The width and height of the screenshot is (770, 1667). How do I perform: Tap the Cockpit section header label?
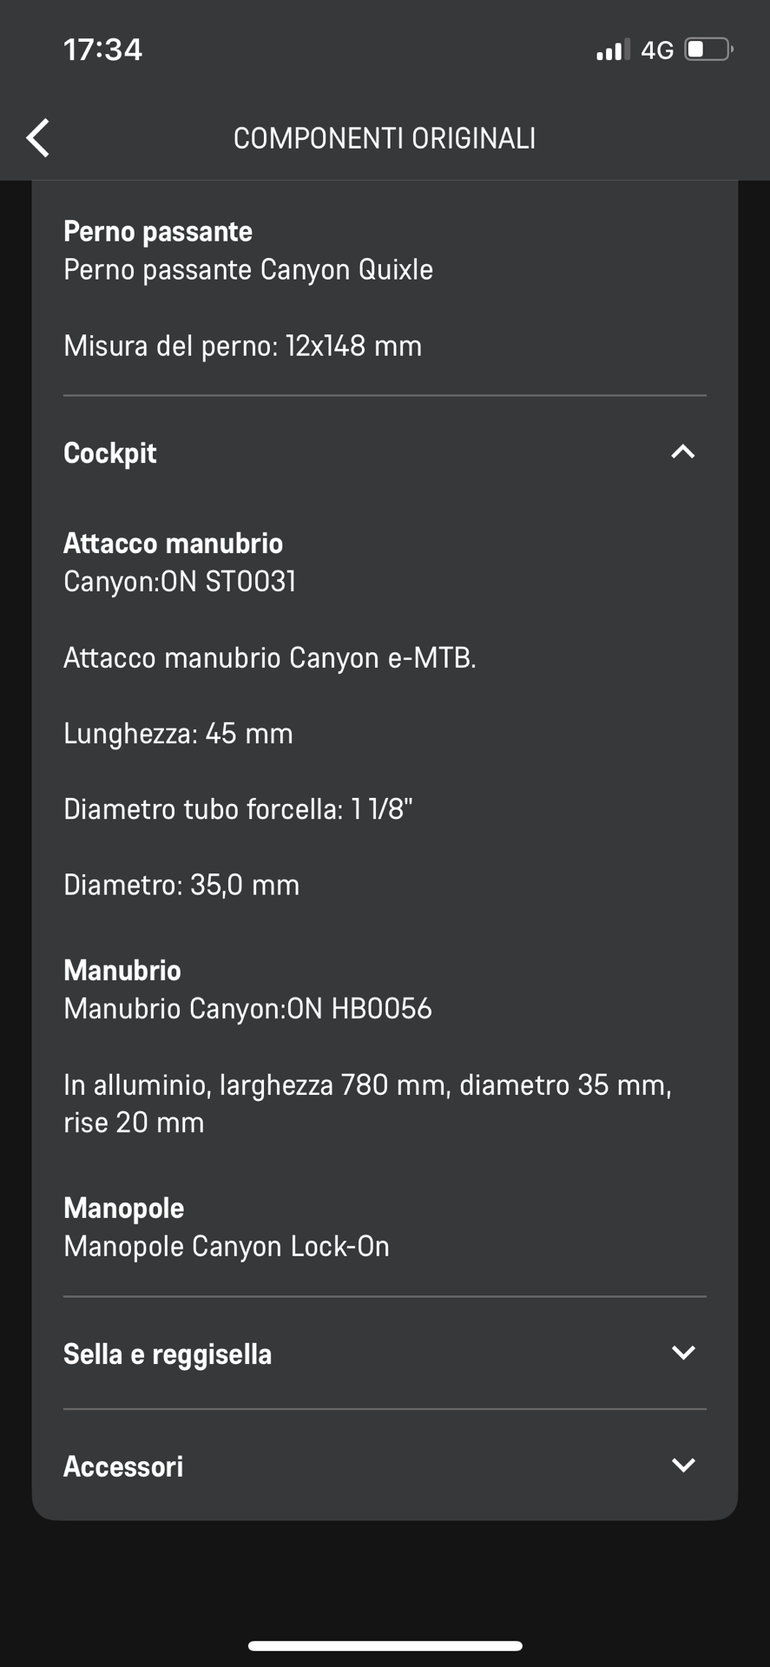click(110, 453)
